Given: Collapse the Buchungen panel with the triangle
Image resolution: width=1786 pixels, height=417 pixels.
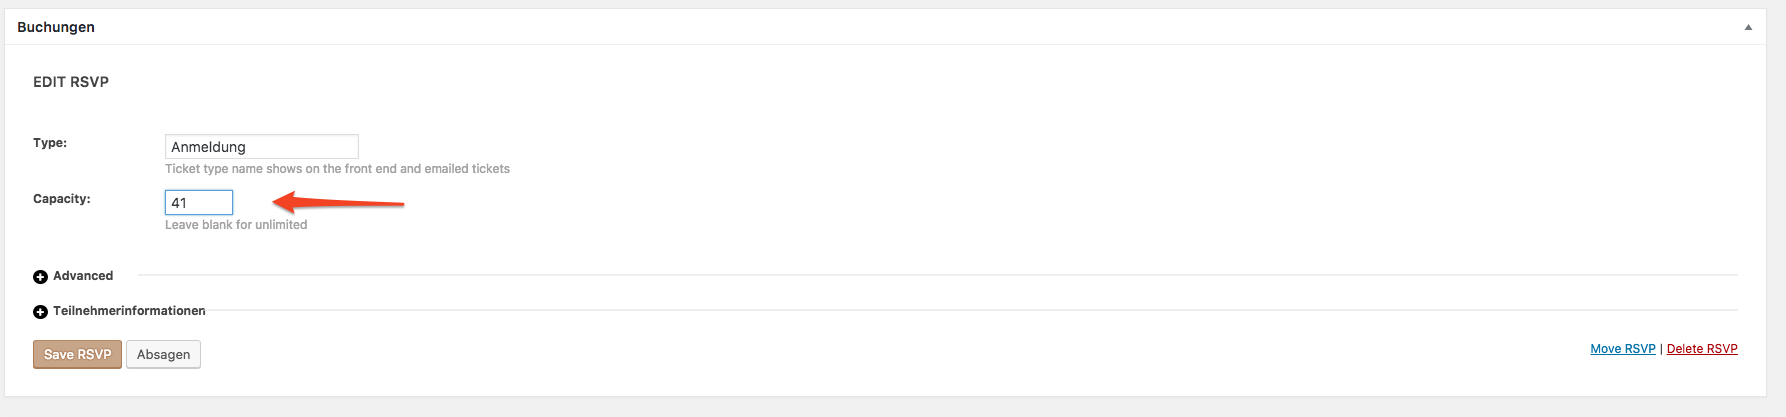Looking at the screenshot, I should [1748, 27].
